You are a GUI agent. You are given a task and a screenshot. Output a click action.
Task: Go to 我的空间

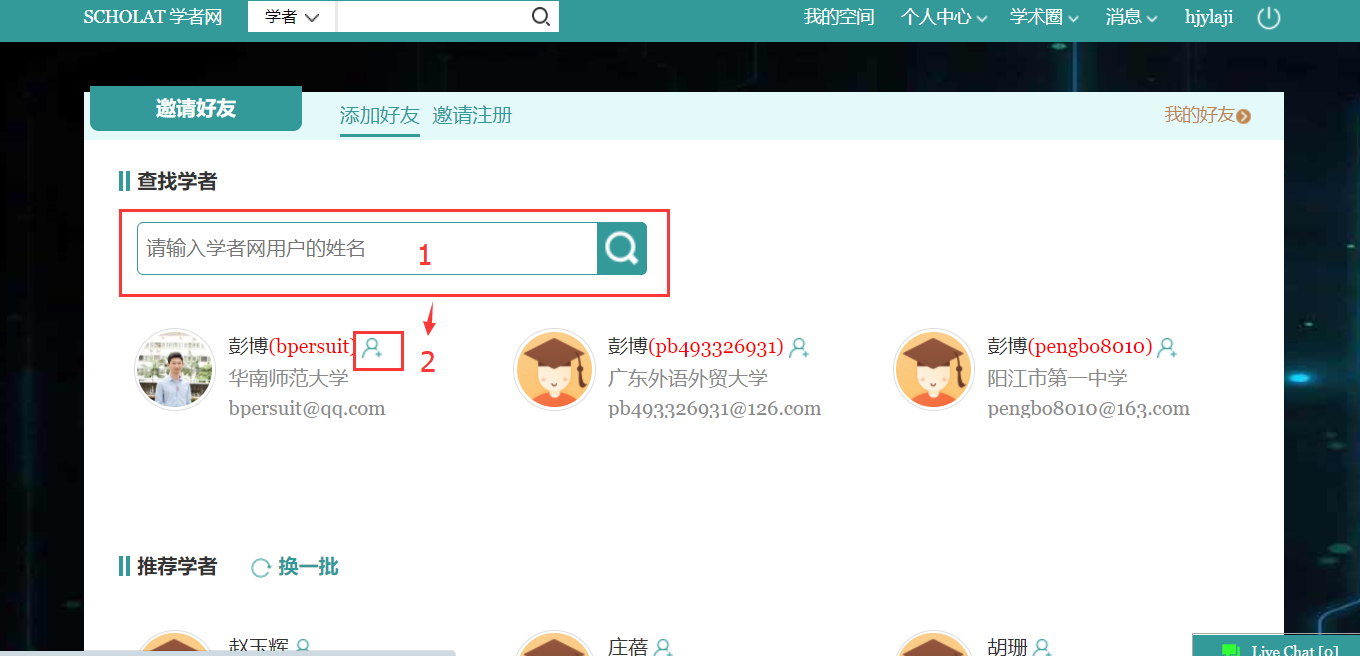pos(838,17)
